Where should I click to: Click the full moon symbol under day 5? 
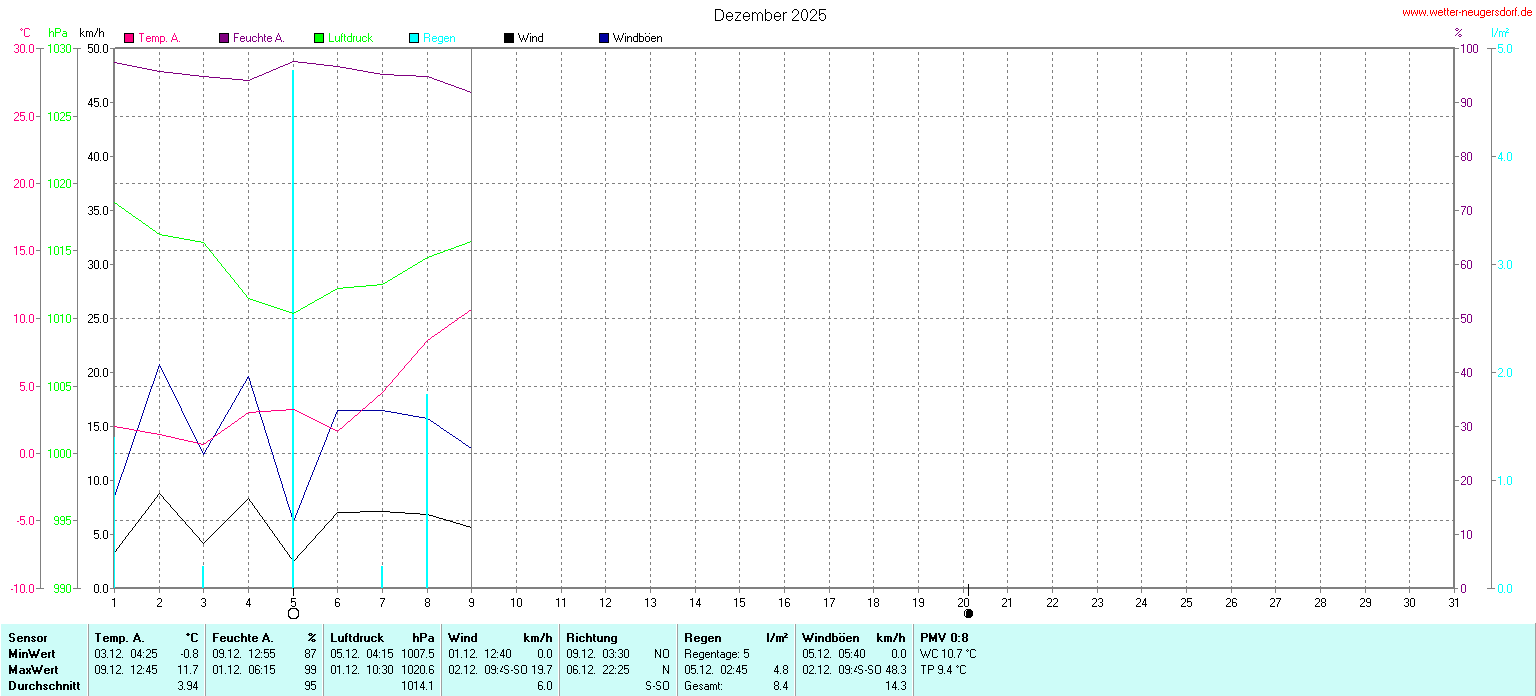click(293, 613)
